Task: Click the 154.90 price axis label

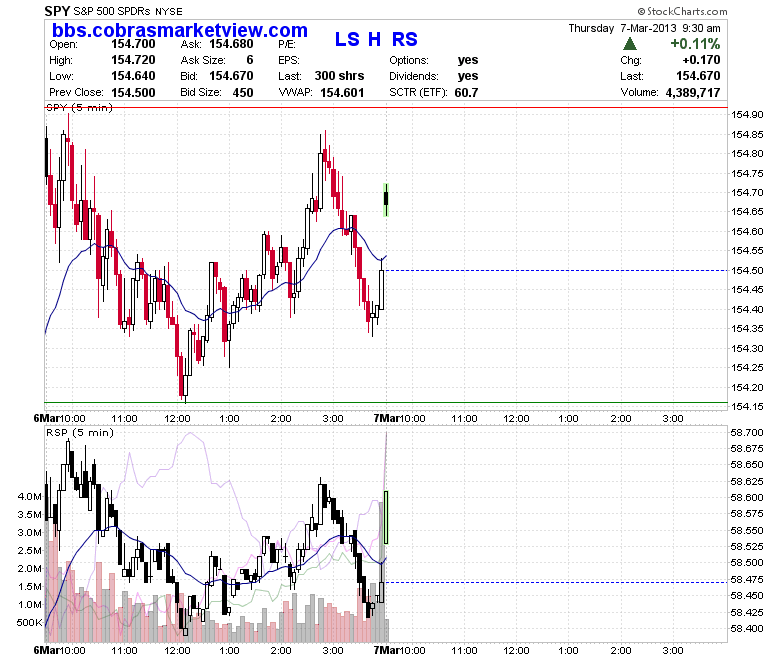Action: pos(747,115)
